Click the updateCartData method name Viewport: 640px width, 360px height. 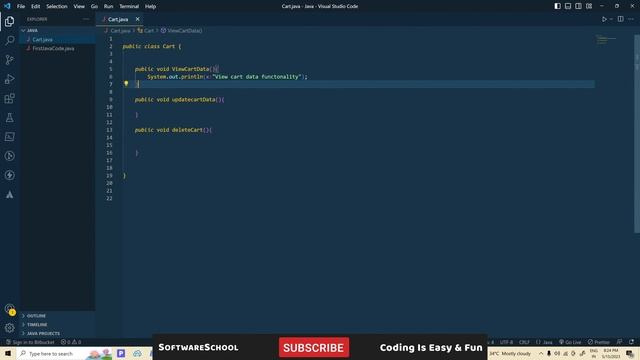point(193,100)
